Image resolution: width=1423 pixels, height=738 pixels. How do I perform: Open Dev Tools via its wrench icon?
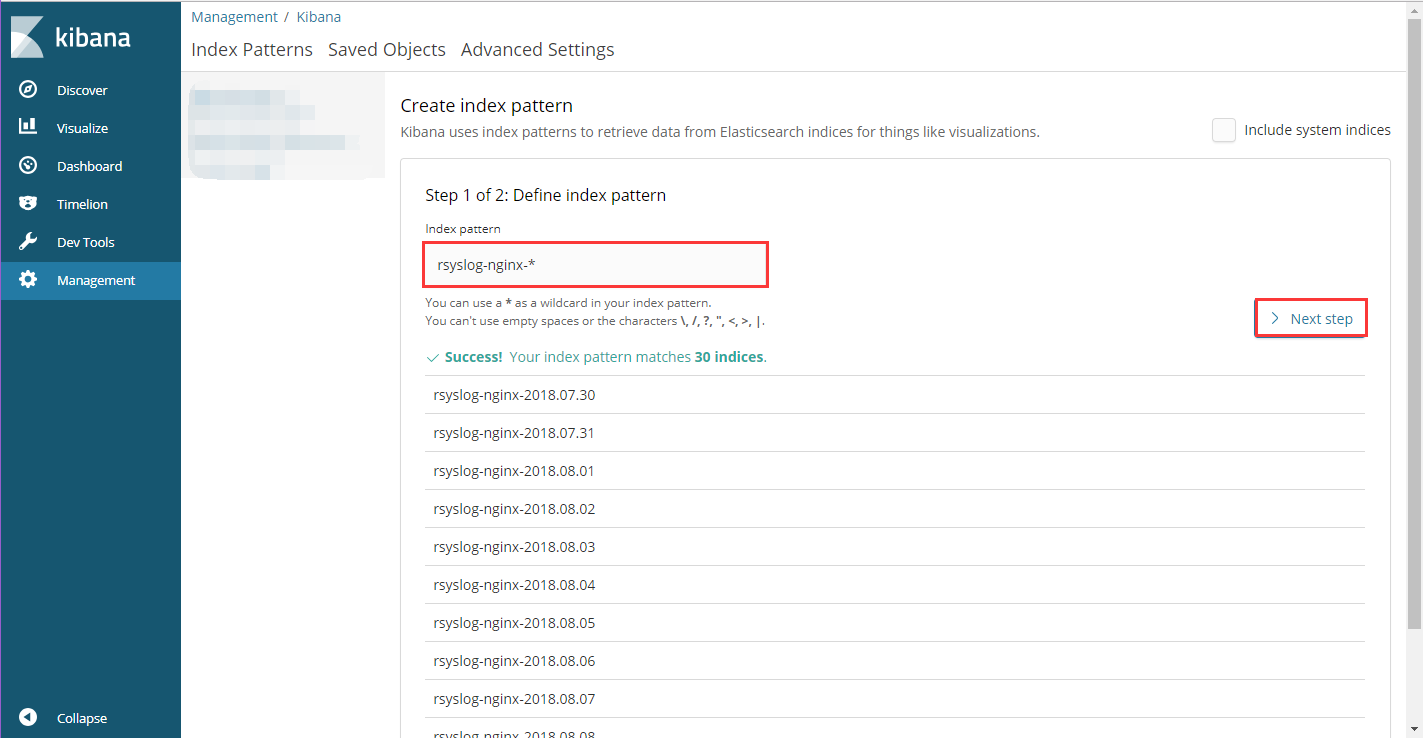coord(28,242)
